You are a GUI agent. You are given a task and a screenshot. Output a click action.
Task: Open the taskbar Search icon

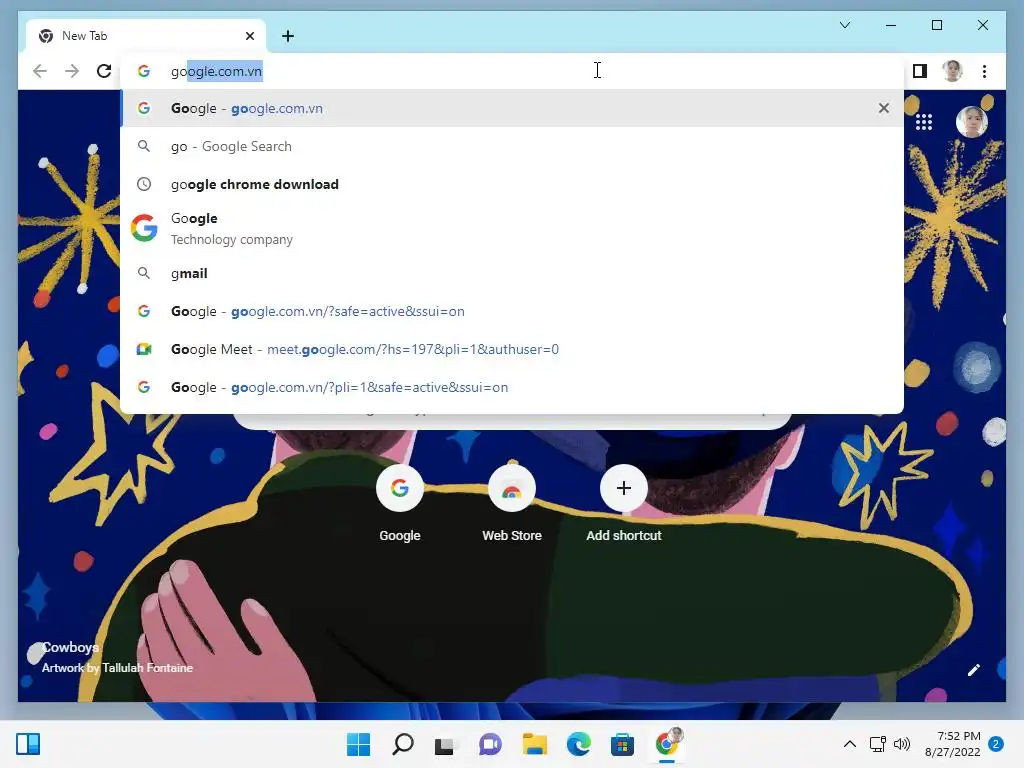[402, 744]
